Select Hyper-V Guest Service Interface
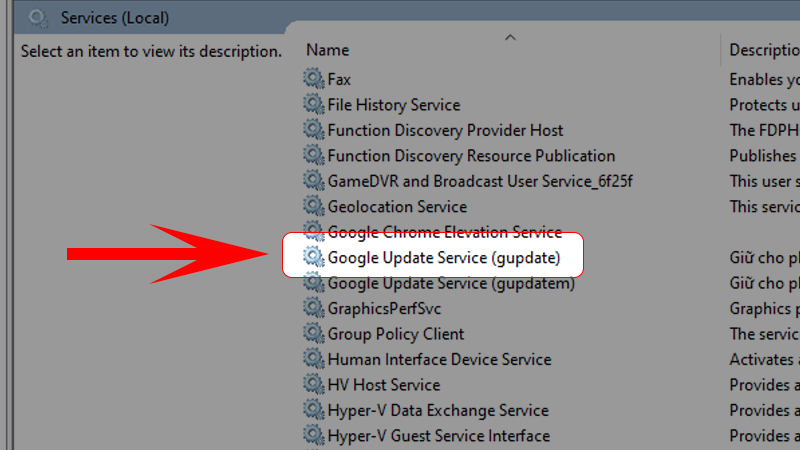 438,436
